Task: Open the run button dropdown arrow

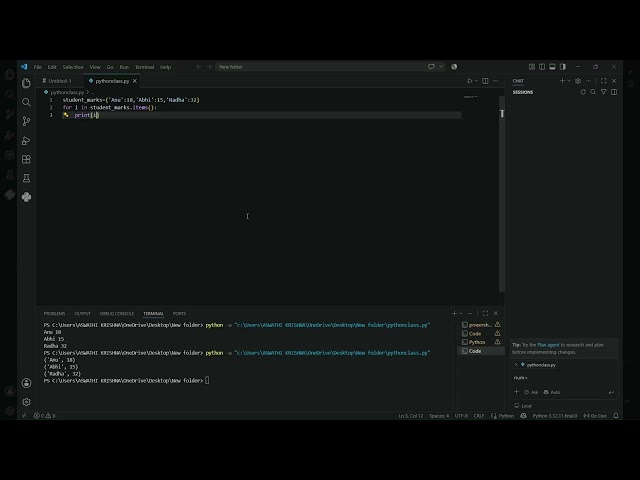Action: tap(476, 81)
